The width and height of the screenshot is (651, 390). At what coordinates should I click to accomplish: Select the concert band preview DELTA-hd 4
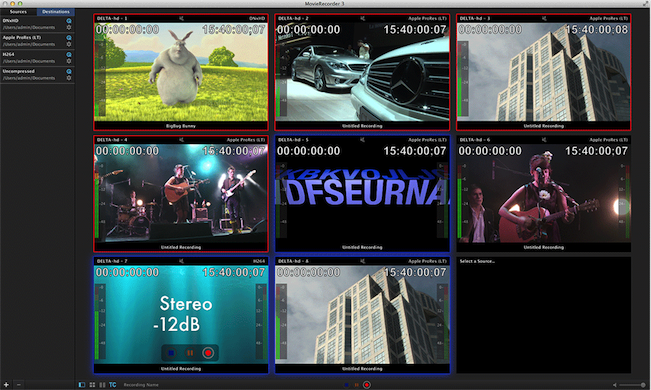[x=181, y=194]
